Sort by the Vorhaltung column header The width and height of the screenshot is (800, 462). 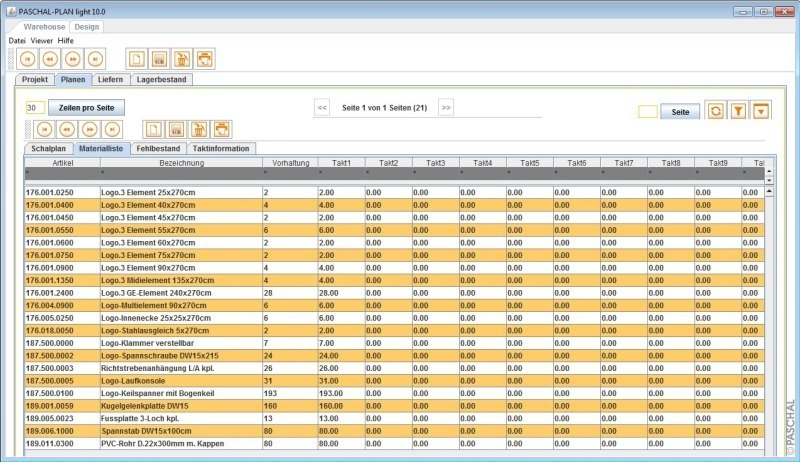[x=290, y=163]
